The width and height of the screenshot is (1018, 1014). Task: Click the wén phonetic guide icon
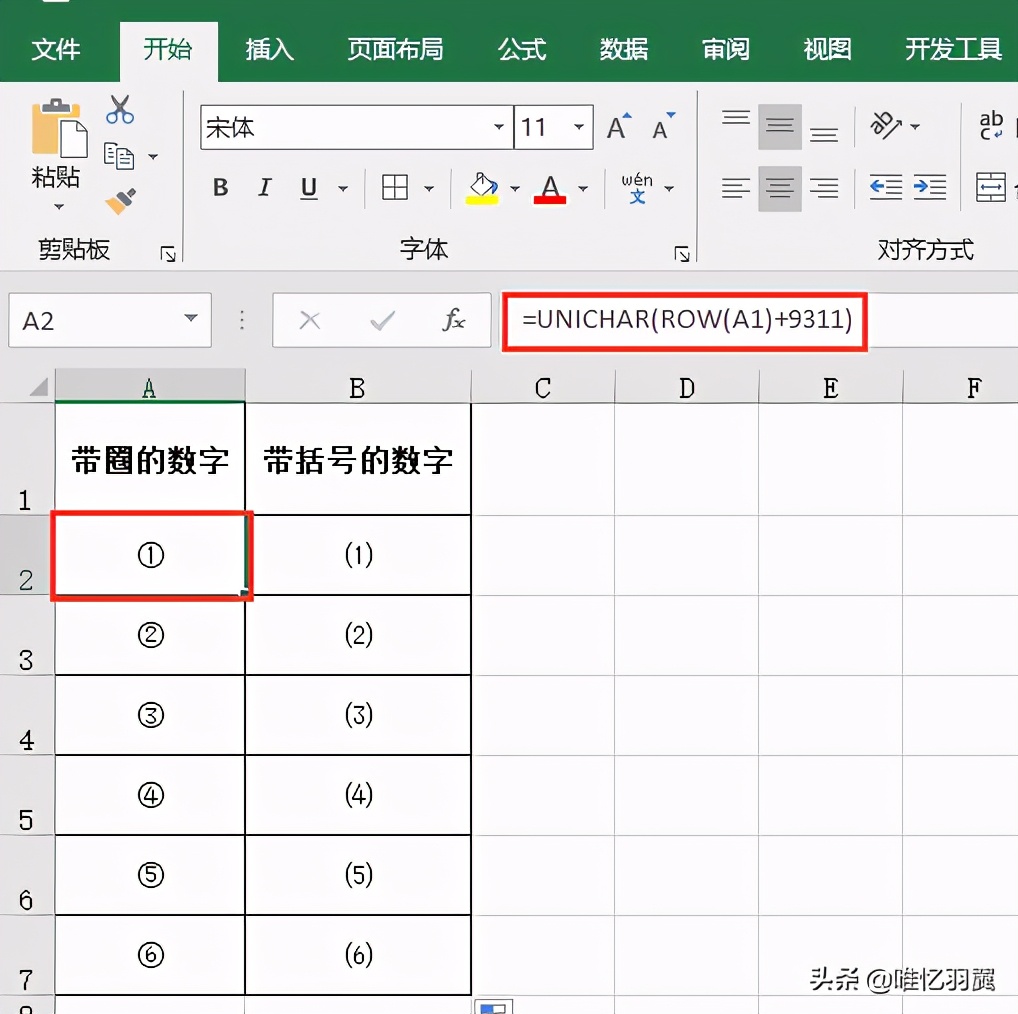(x=637, y=188)
